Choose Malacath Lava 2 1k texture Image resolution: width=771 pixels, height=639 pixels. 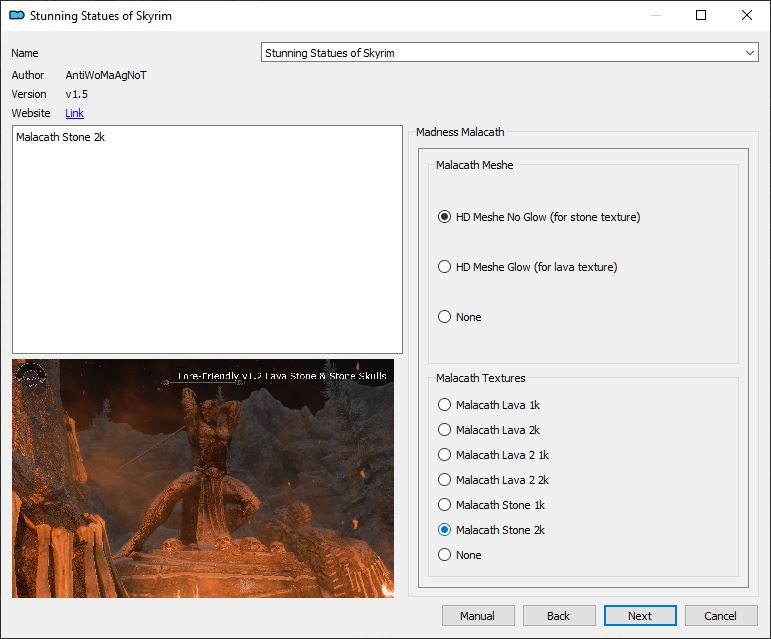[445, 455]
